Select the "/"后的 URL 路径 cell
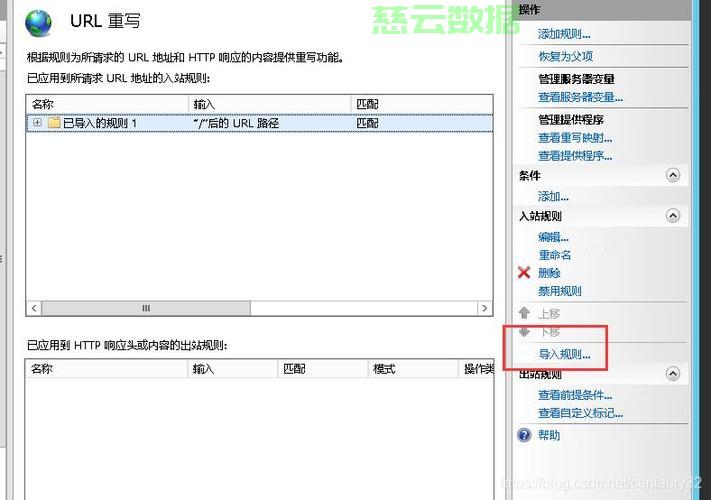 click(236, 123)
